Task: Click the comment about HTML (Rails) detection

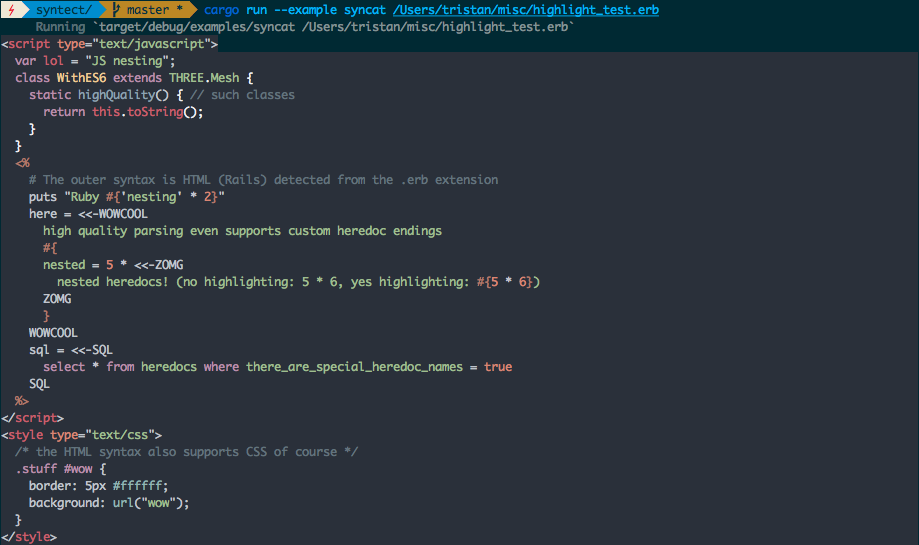Action: click(264, 180)
